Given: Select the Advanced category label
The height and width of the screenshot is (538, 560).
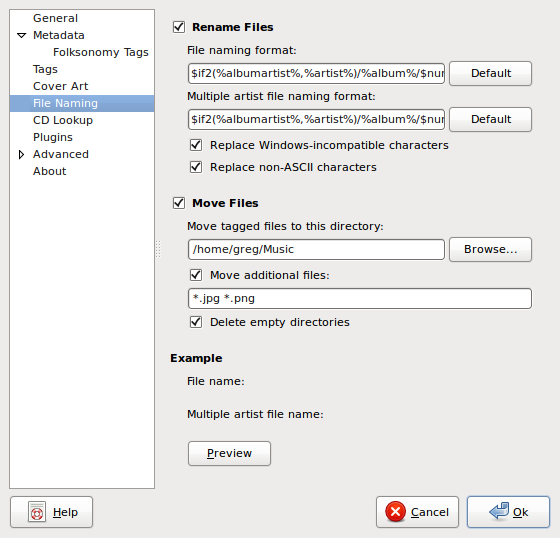Looking at the screenshot, I should 61,154.
